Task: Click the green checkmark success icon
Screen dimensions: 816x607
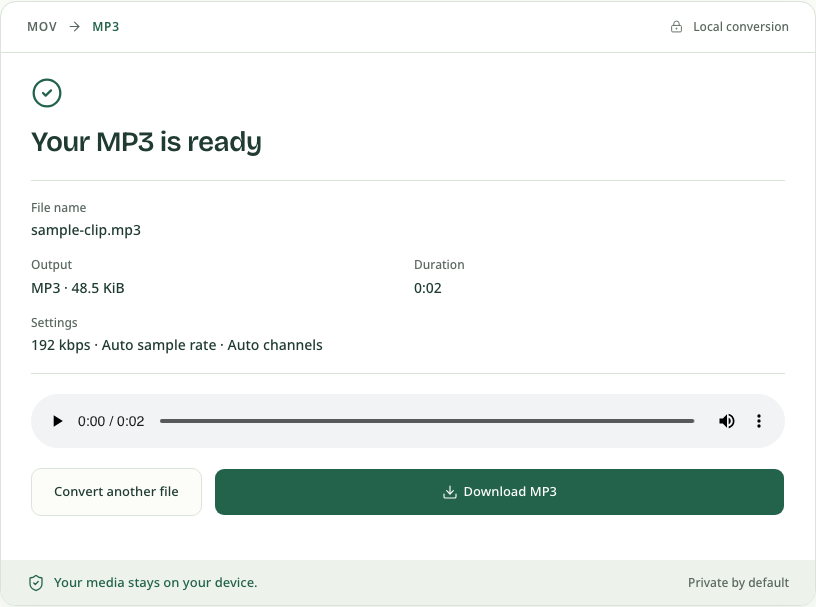Action: pos(47,93)
